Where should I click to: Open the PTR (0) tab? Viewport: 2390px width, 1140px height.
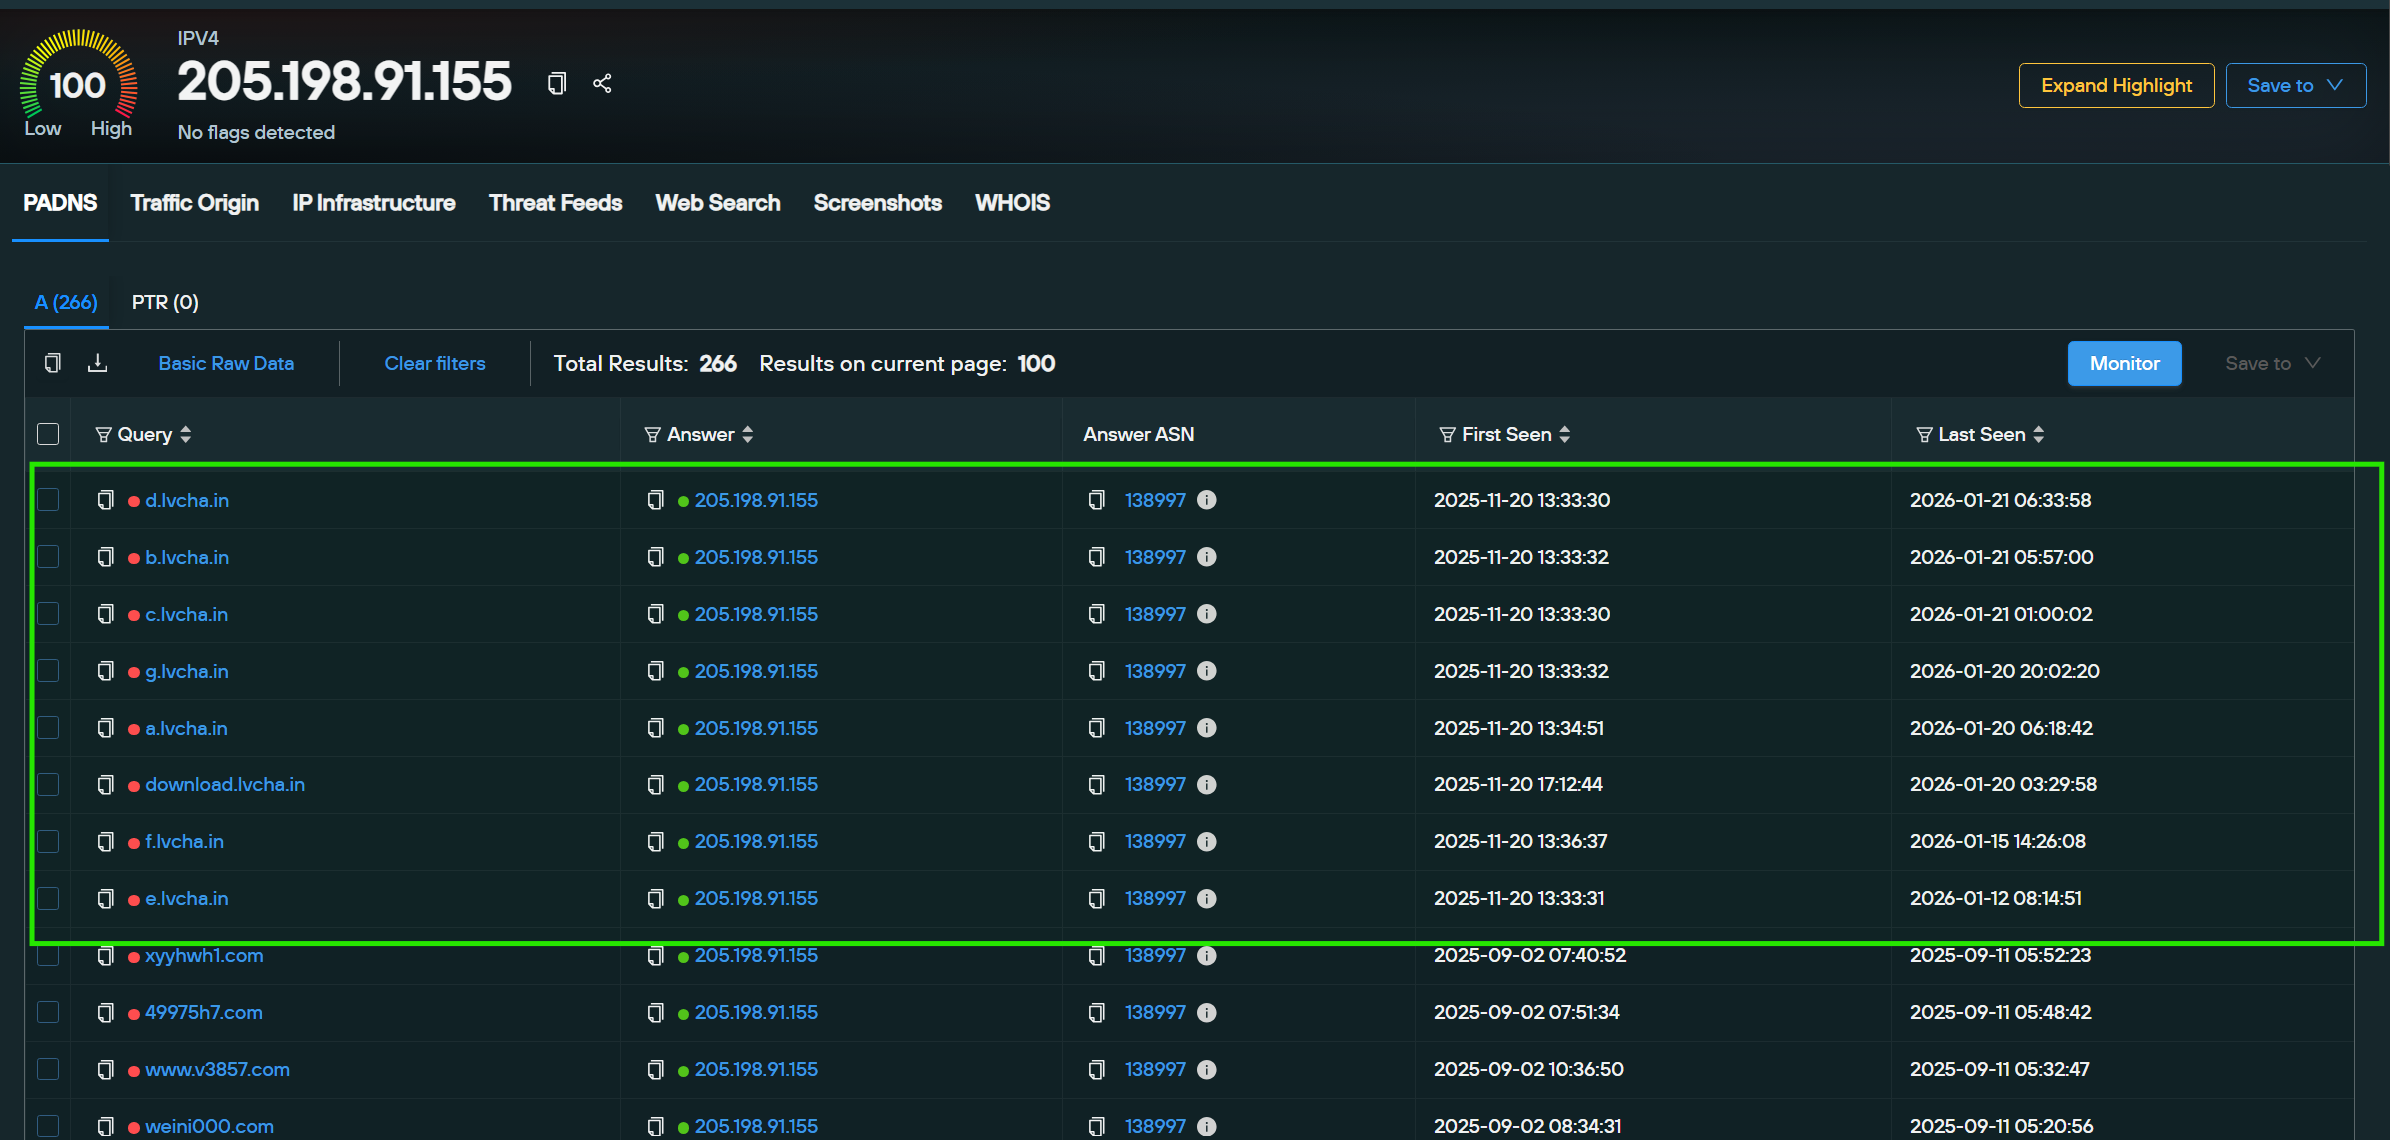coord(164,302)
